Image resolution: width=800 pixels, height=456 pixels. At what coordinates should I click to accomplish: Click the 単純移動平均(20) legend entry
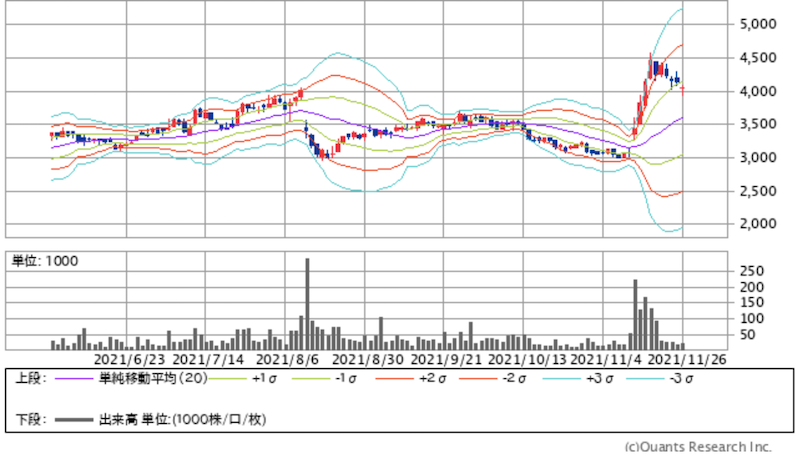153,378
